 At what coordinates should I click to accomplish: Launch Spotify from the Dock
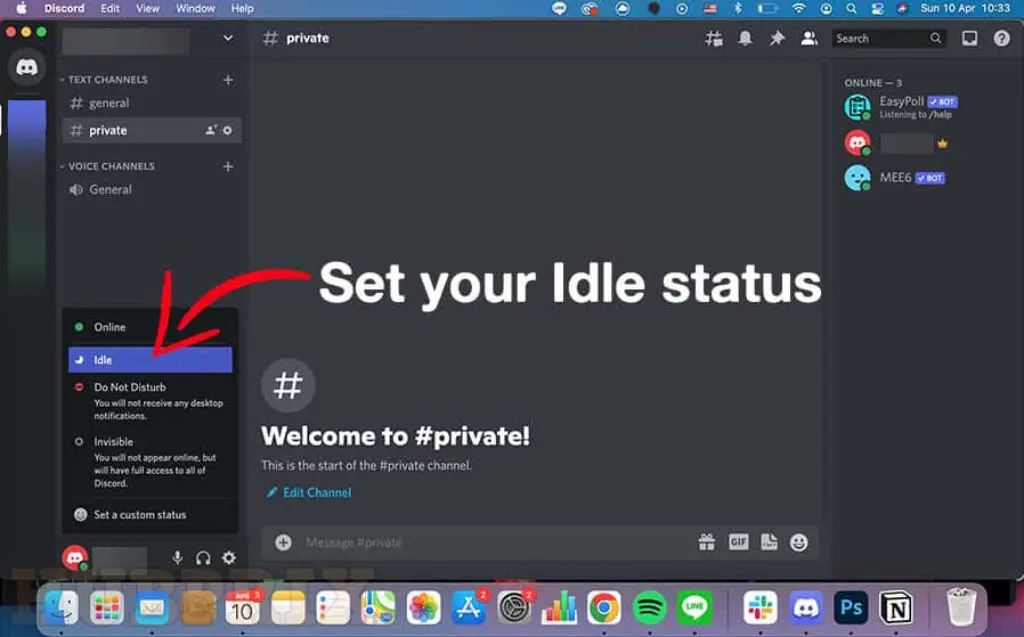pos(649,608)
